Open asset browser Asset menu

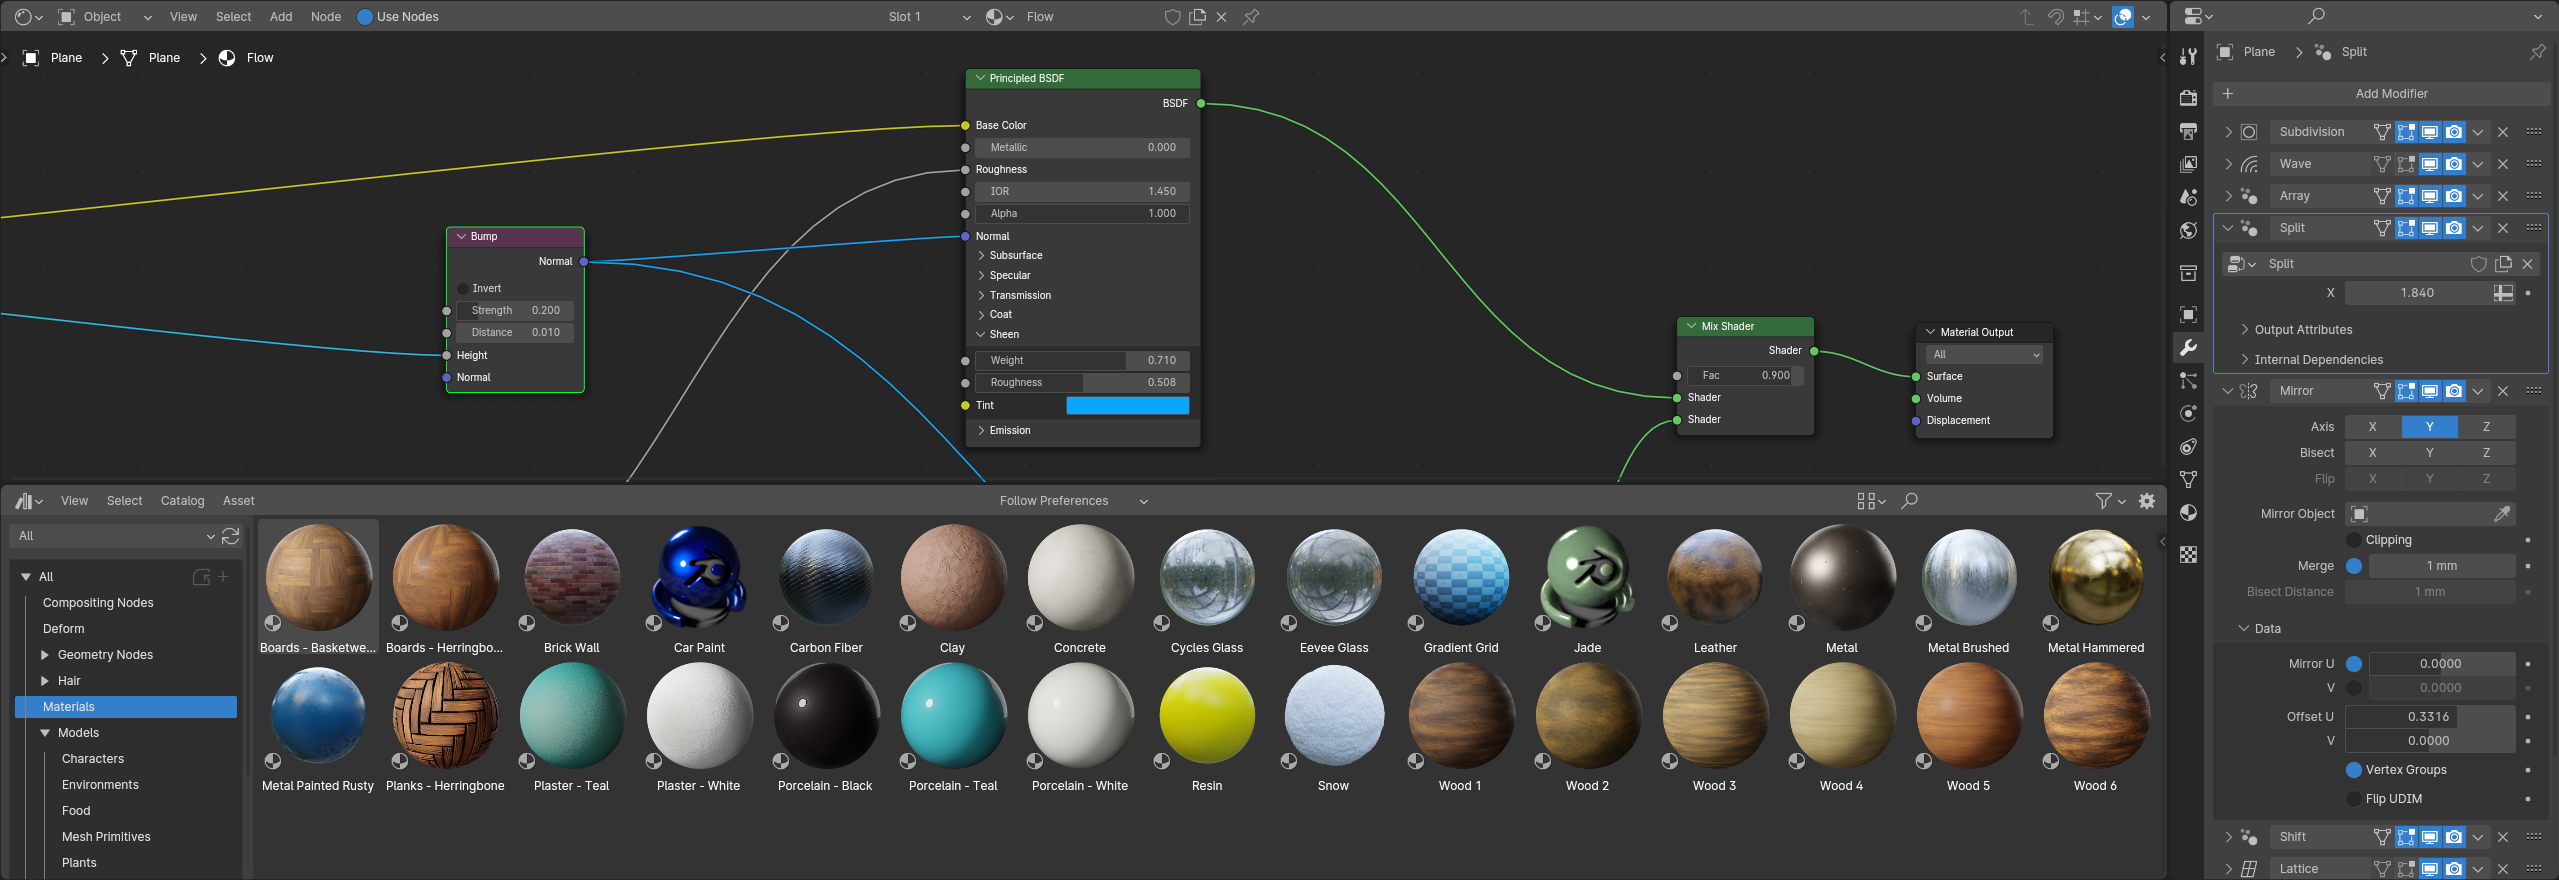tap(239, 501)
